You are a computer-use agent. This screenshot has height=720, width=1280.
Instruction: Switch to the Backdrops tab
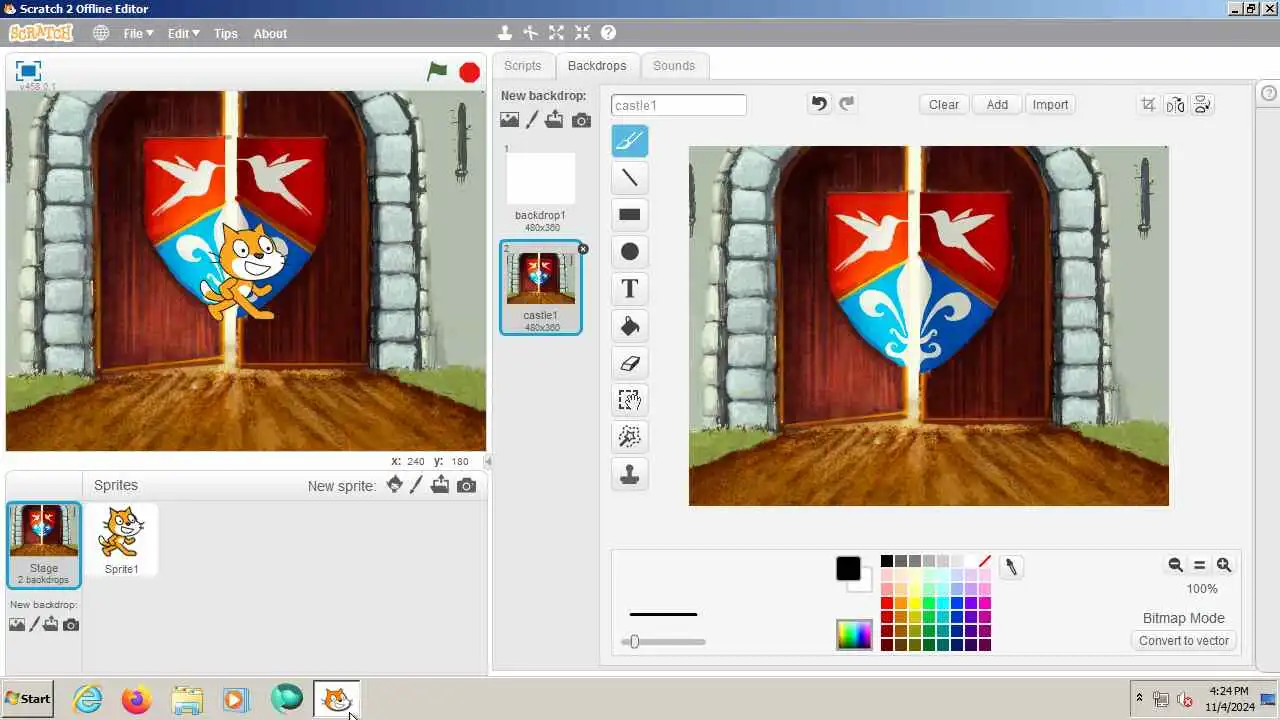click(597, 66)
